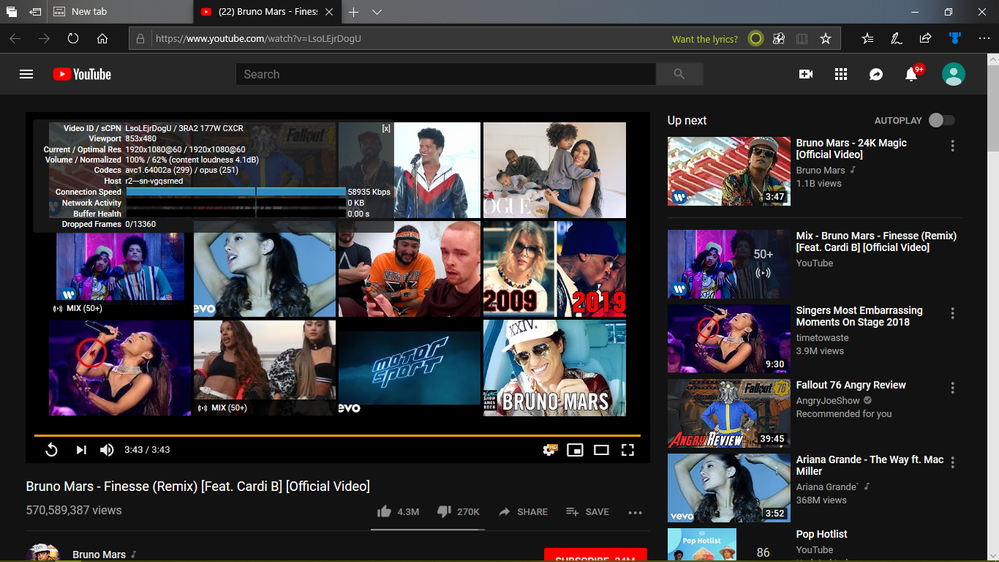Replay the video
Screen dimensions: 999x562
tap(52, 450)
